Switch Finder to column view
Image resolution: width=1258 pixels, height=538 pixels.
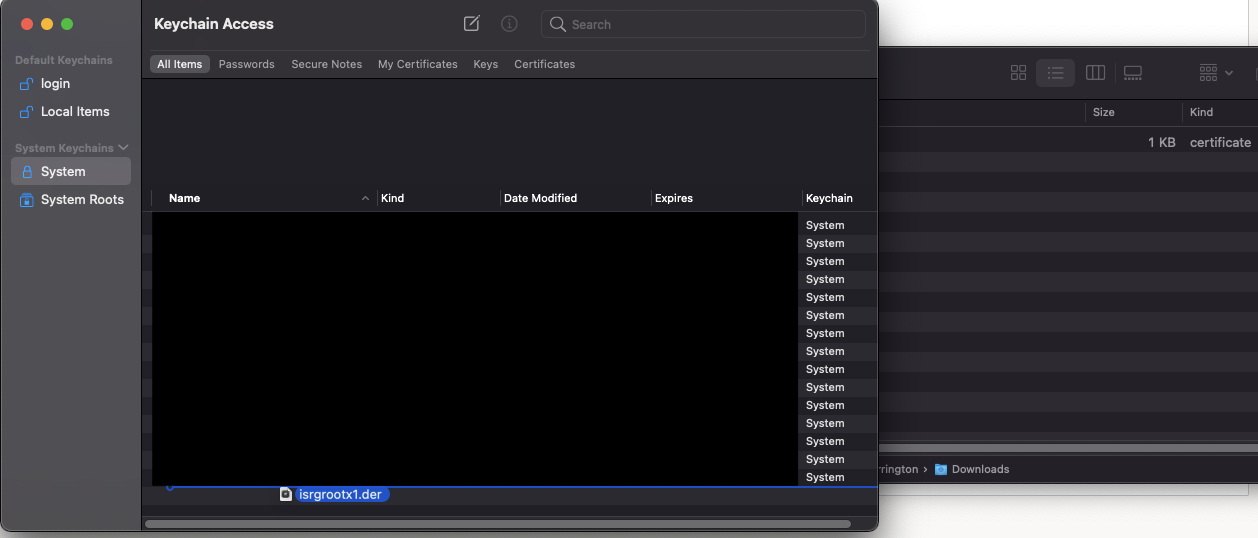click(x=1095, y=73)
